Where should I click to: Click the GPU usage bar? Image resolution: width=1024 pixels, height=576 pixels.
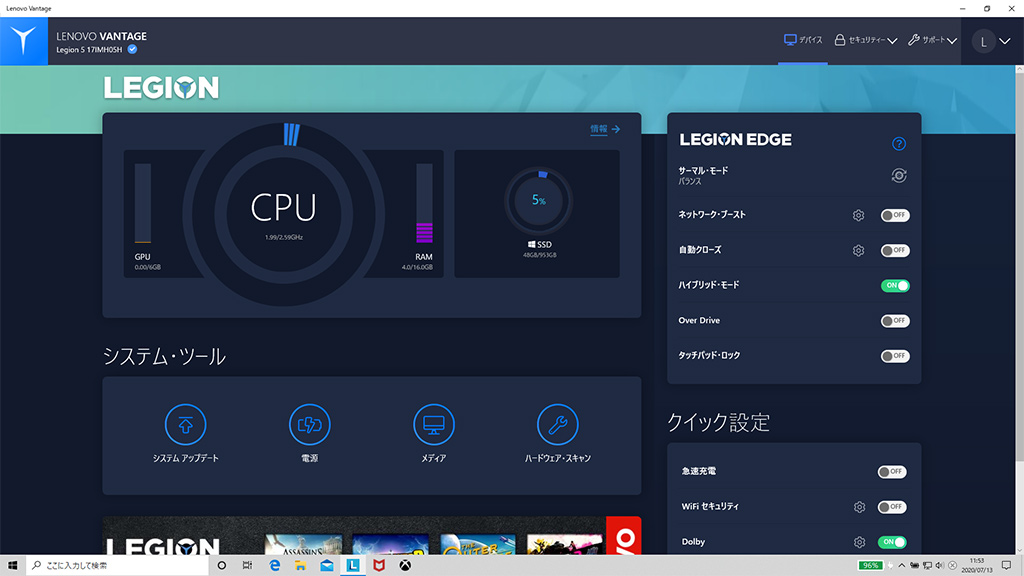(x=143, y=203)
